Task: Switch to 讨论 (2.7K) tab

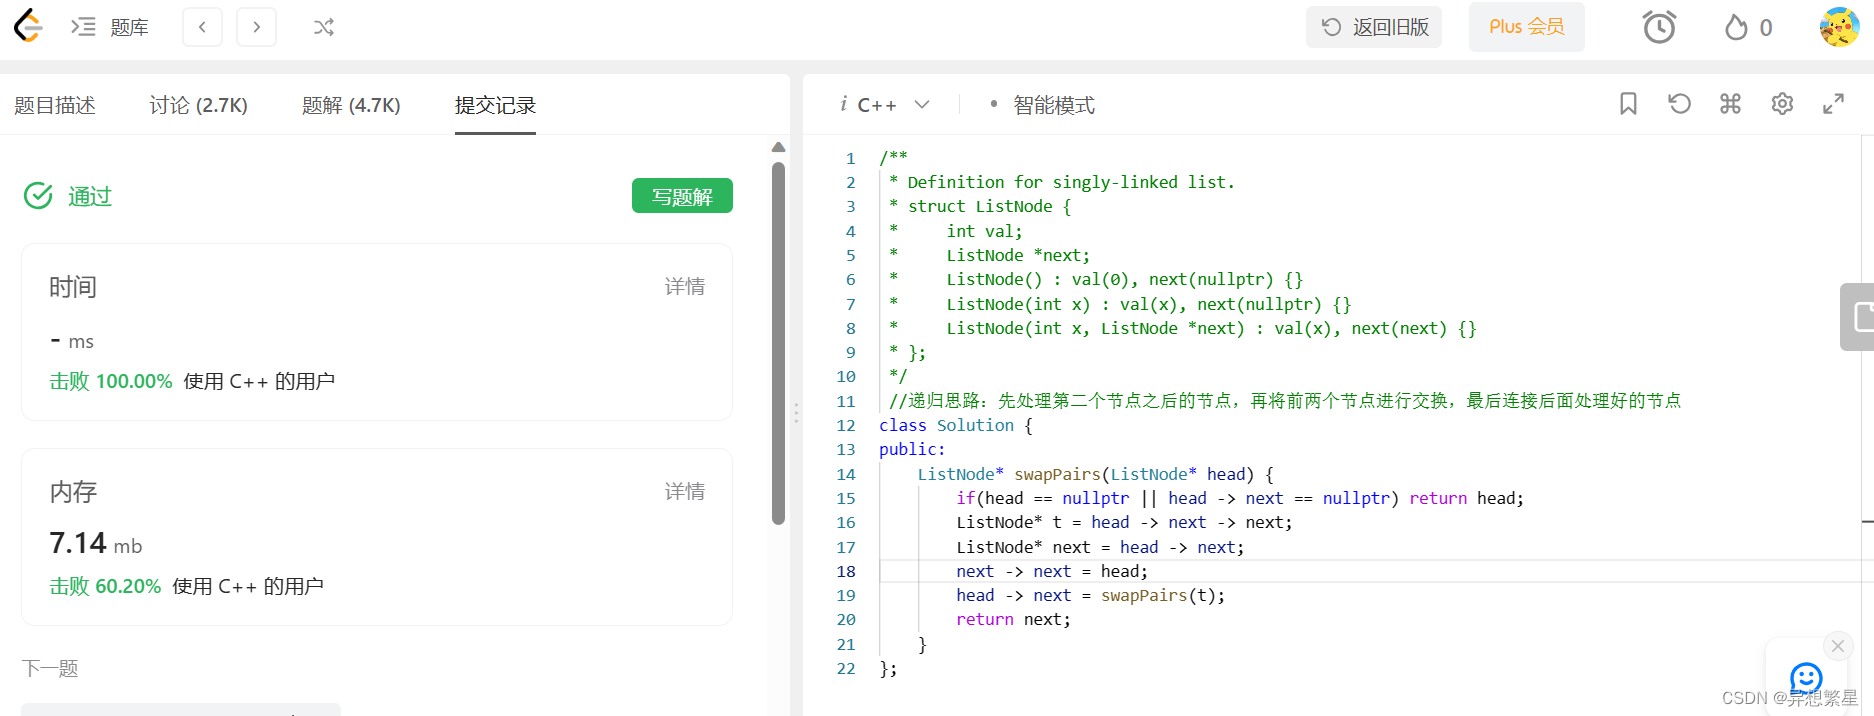Action: [198, 105]
